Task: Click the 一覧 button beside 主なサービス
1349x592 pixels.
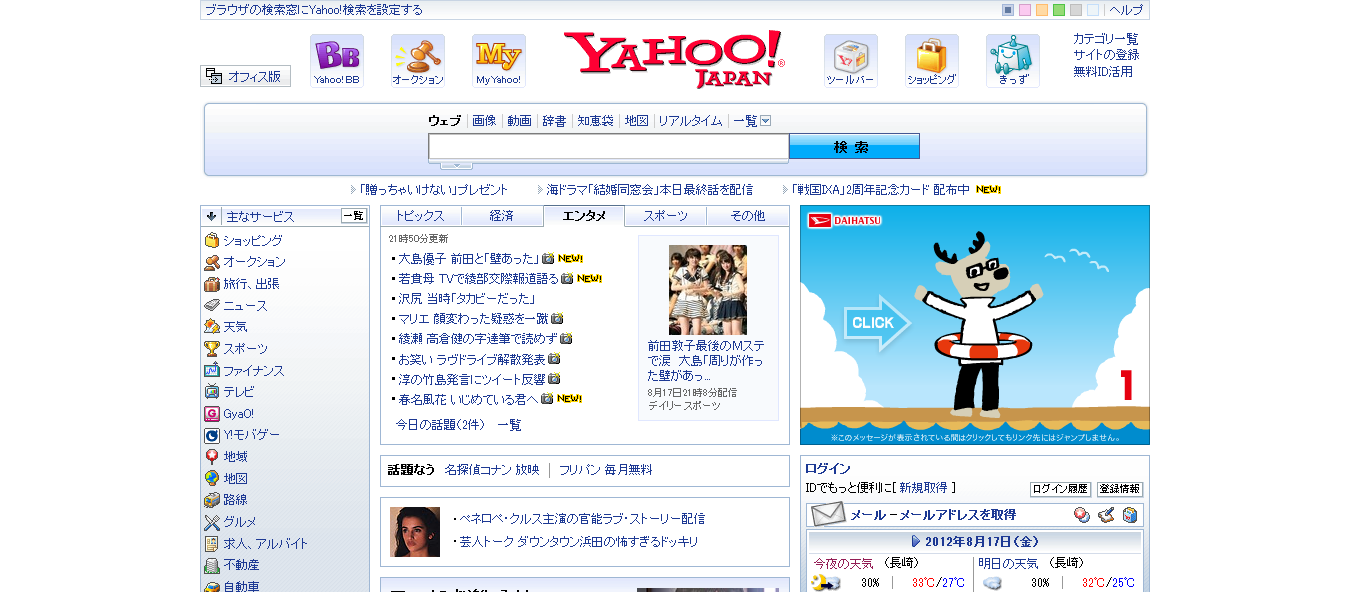Action: pyautogui.click(x=354, y=216)
